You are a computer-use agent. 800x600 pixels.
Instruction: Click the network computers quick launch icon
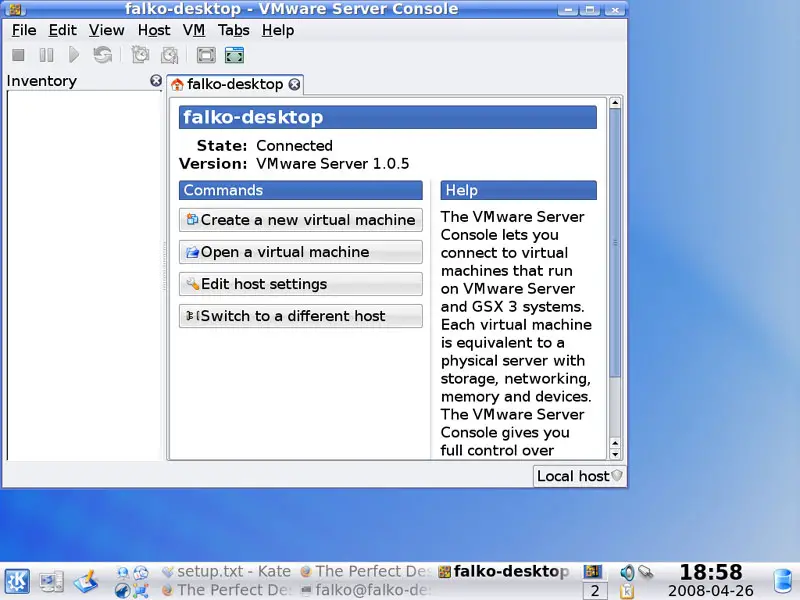click(x=141, y=591)
